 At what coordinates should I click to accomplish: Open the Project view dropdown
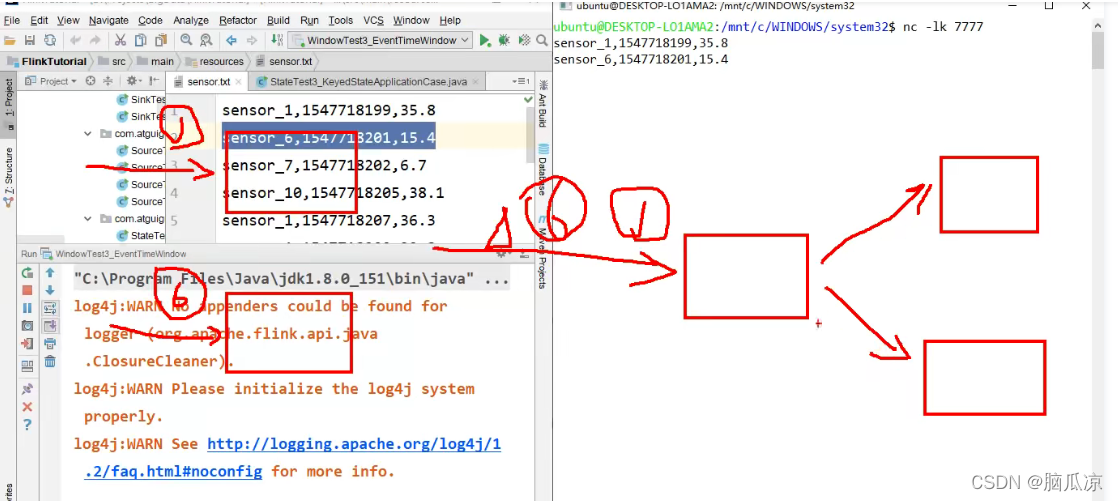(53, 81)
